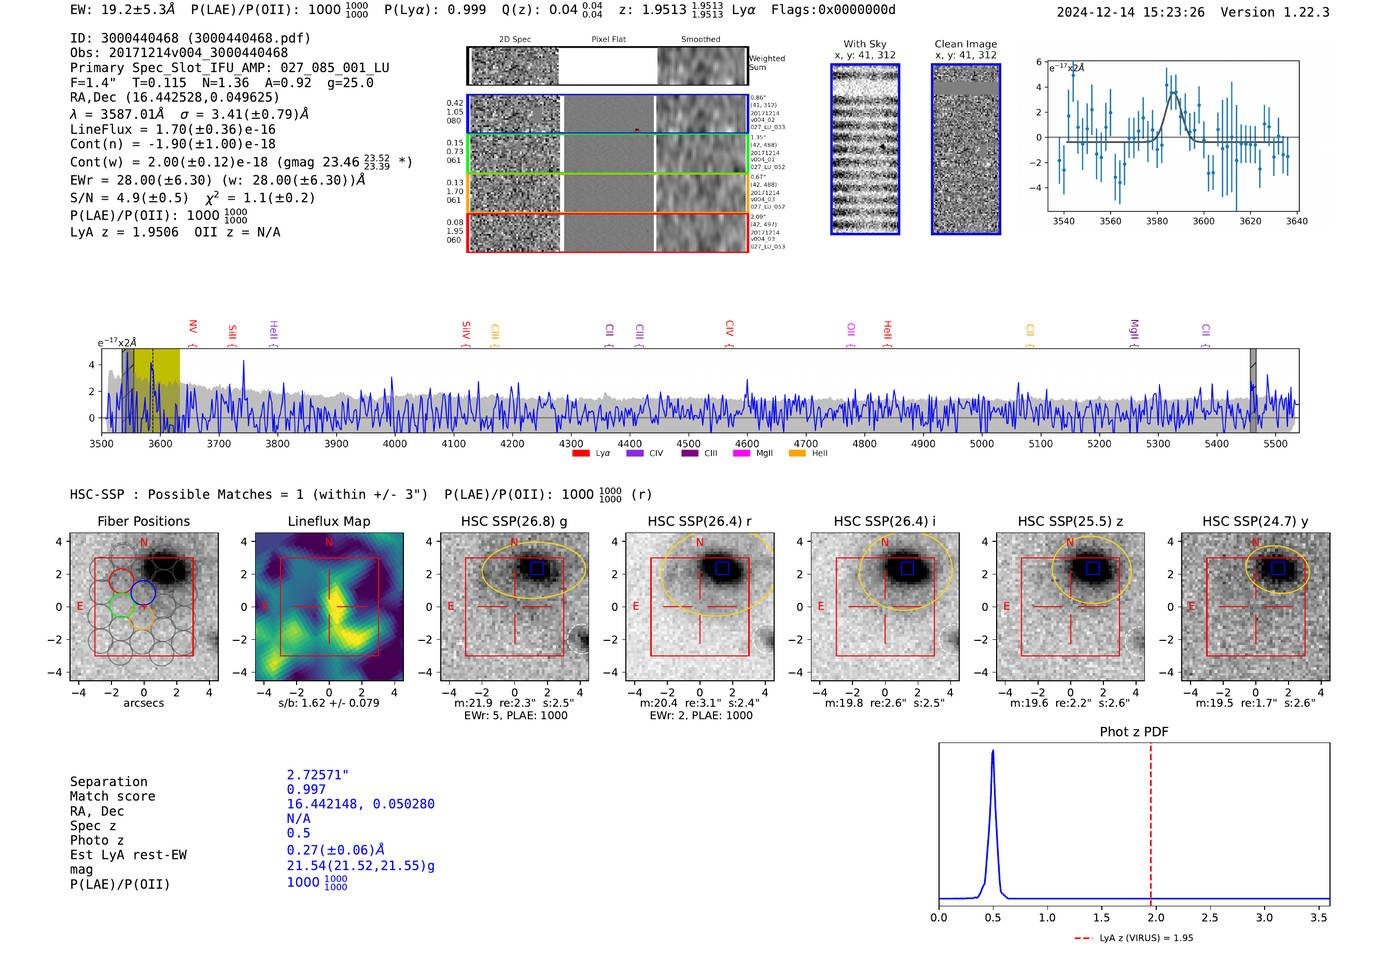Viewport: 1400px width, 953px height.
Task: Click the orange-bordered 2D fiber spectrum row
Action: click(x=607, y=193)
